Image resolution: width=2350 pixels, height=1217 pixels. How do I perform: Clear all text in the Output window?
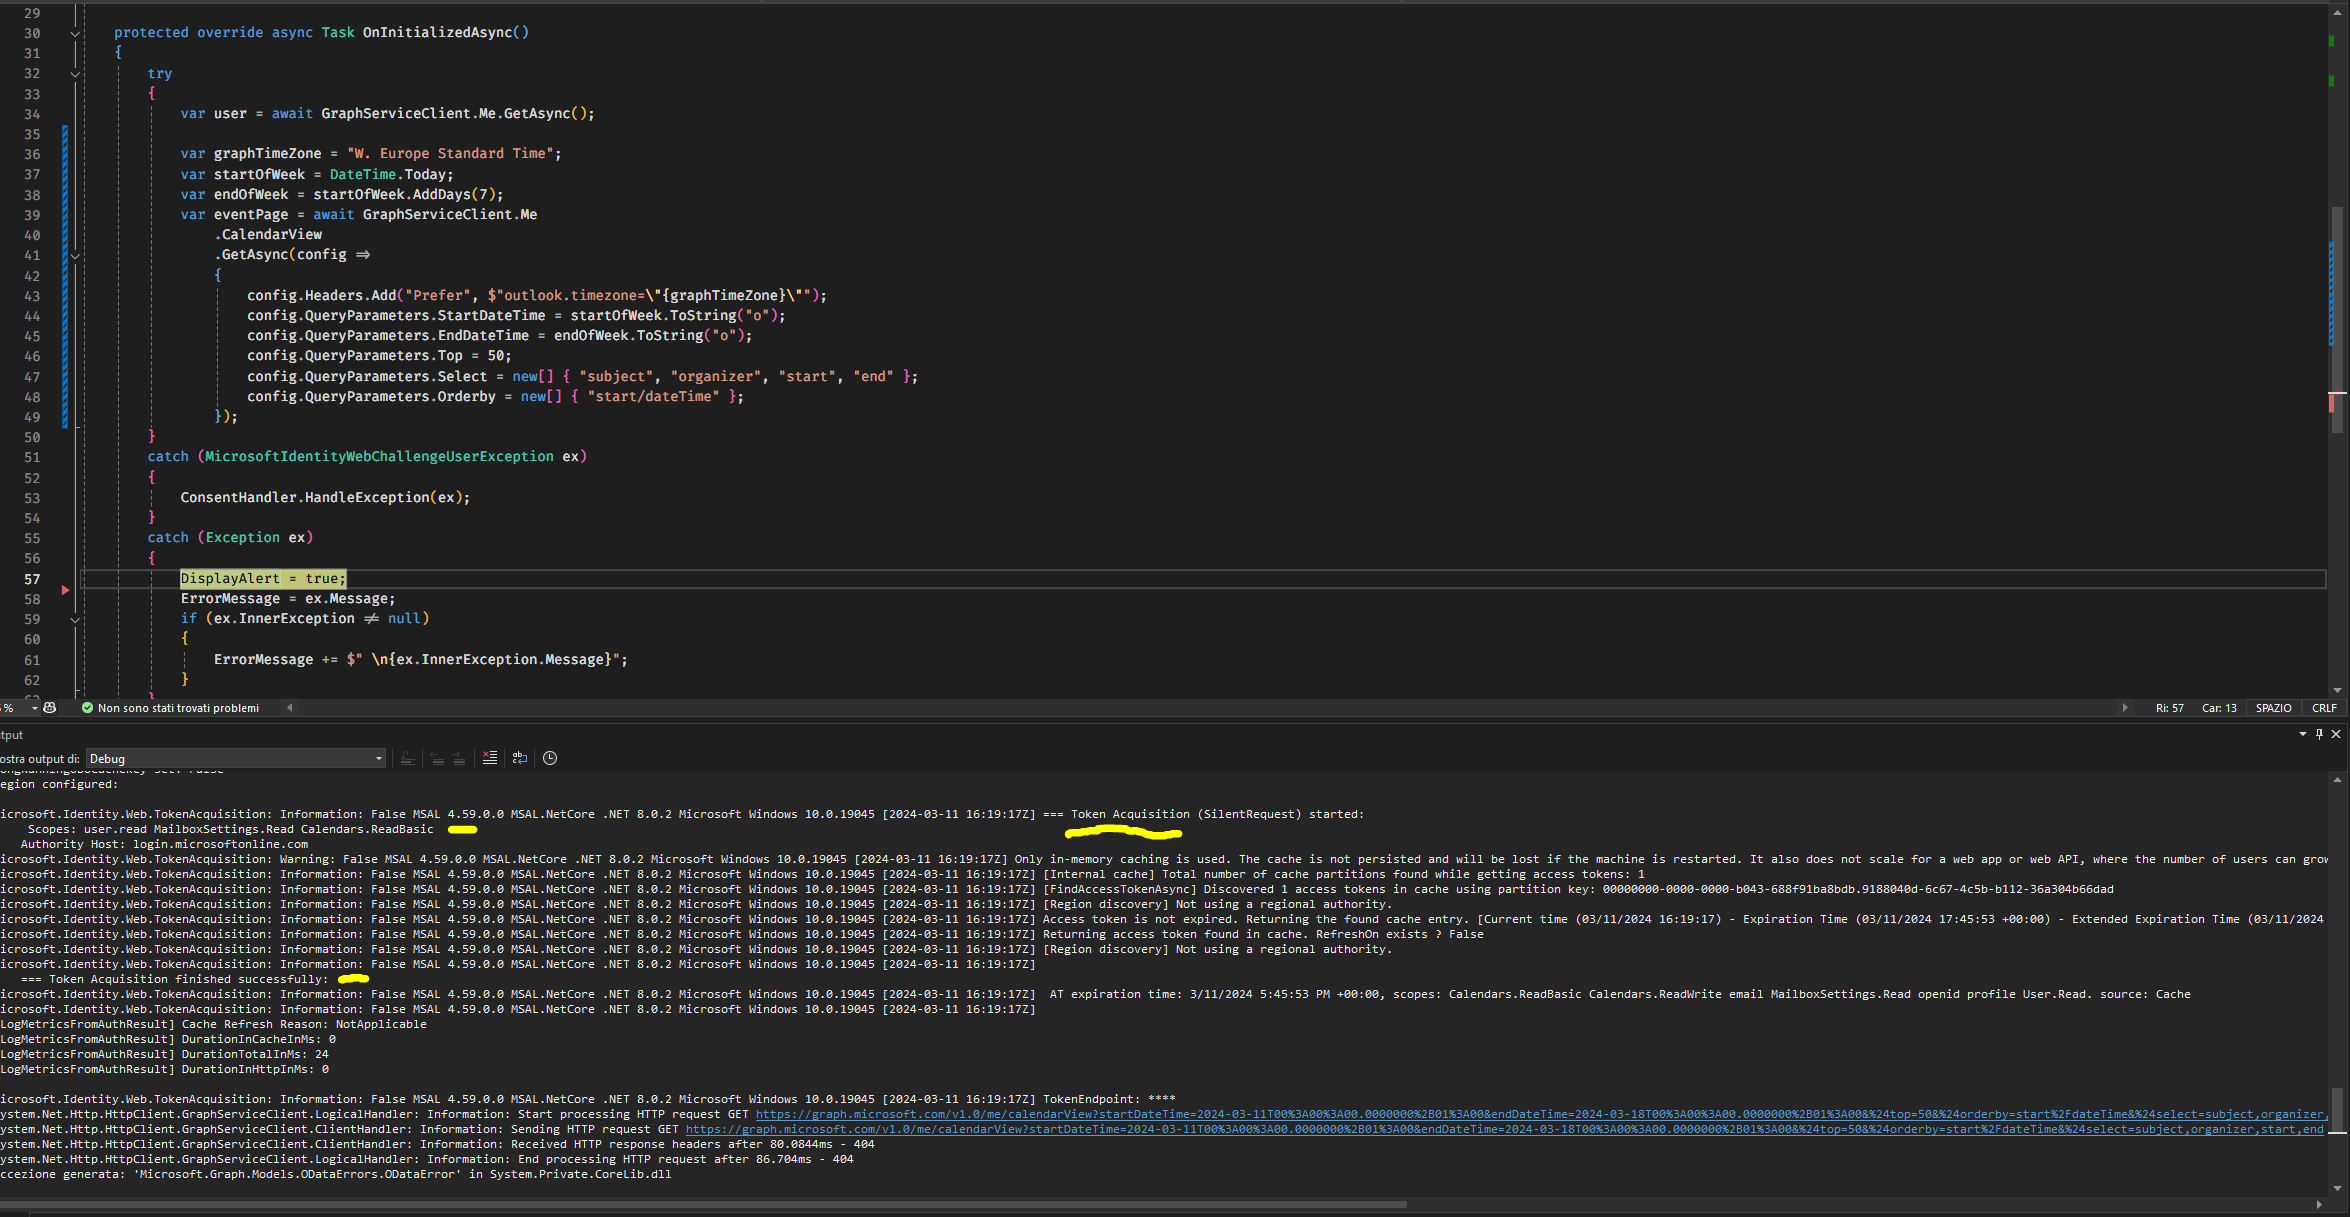tap(490, 758)
